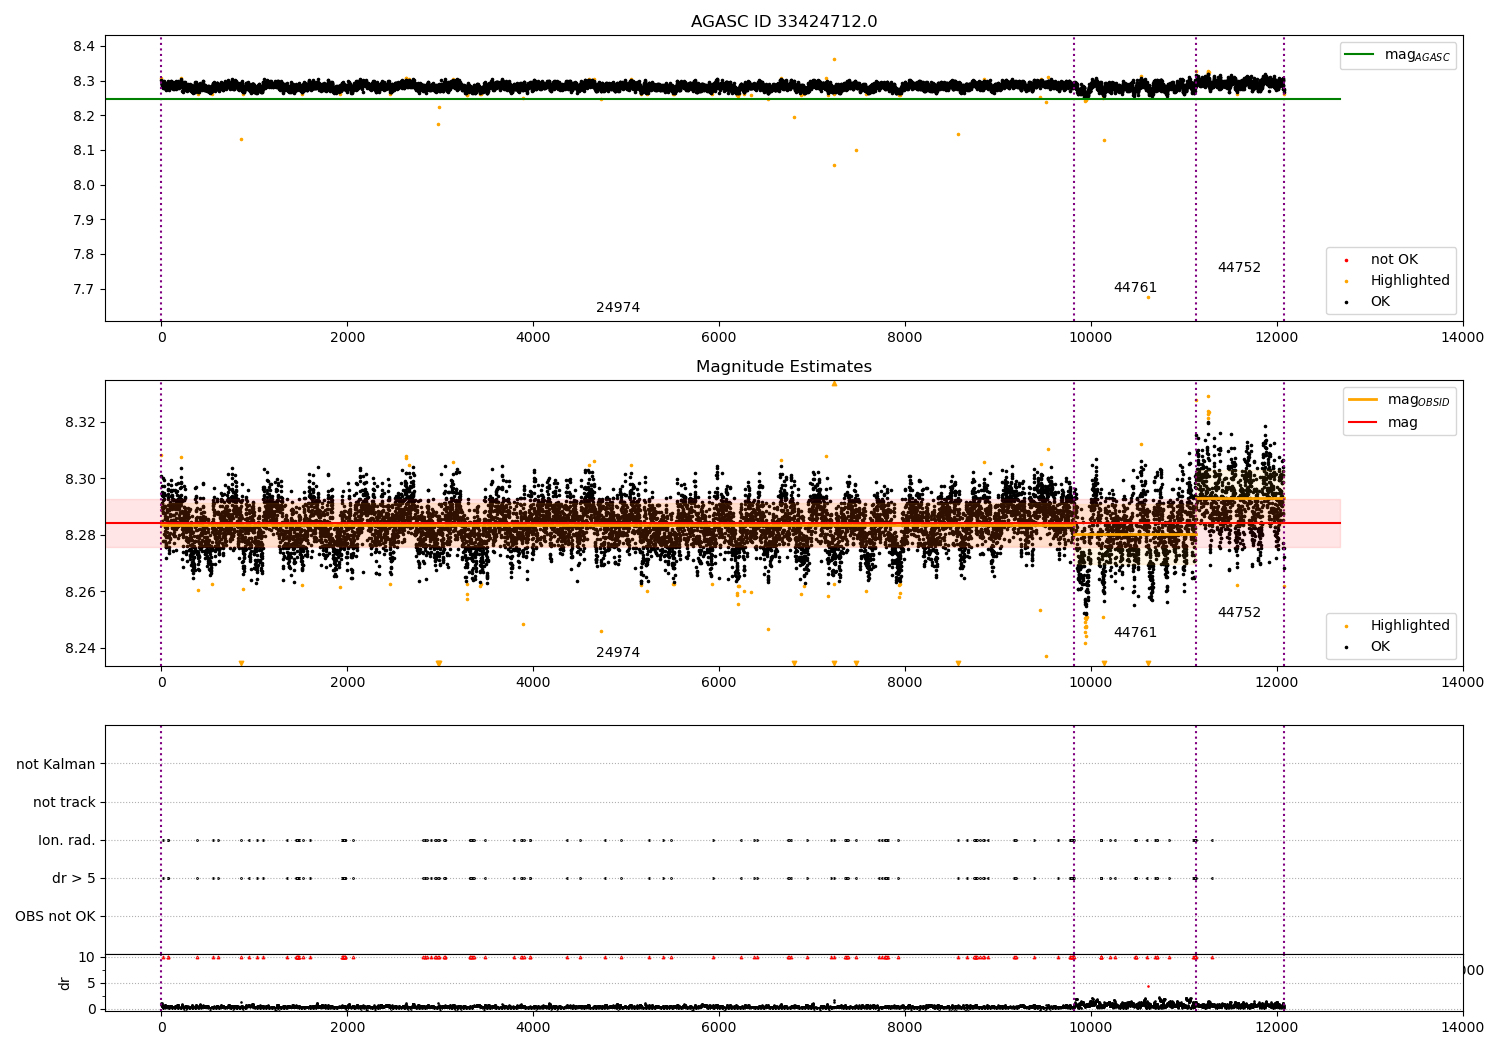This screenshot has width=1500, height=1050.
Task: Click label 44761 in Magnitude Estimates plot
Action: coord(1135,633)
